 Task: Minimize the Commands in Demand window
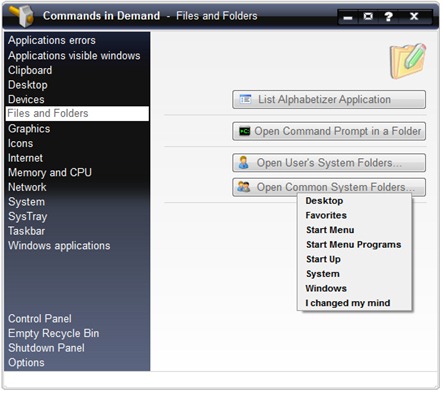click(348, 17)
